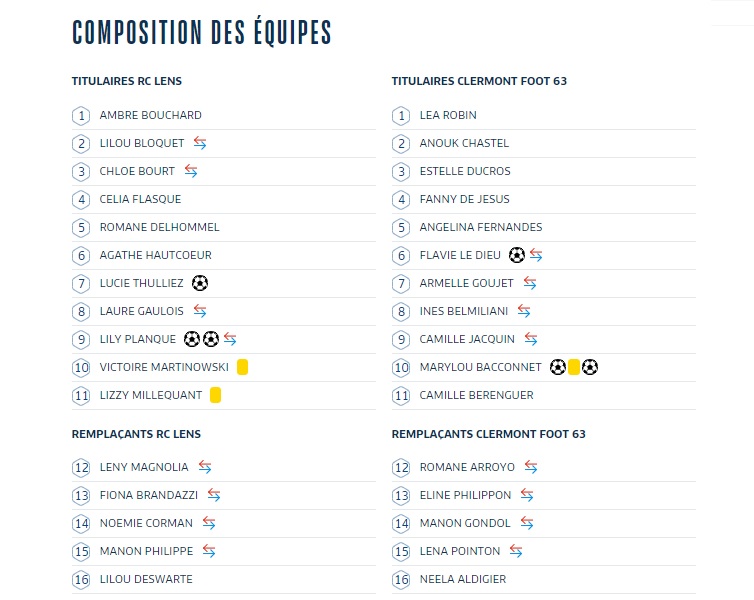The height and width of the screenshot is (600, 754).
Task: Click the Remplaçants Clermont Foot 63 heading
Action: pyautogui.click(x=488, y=434)
